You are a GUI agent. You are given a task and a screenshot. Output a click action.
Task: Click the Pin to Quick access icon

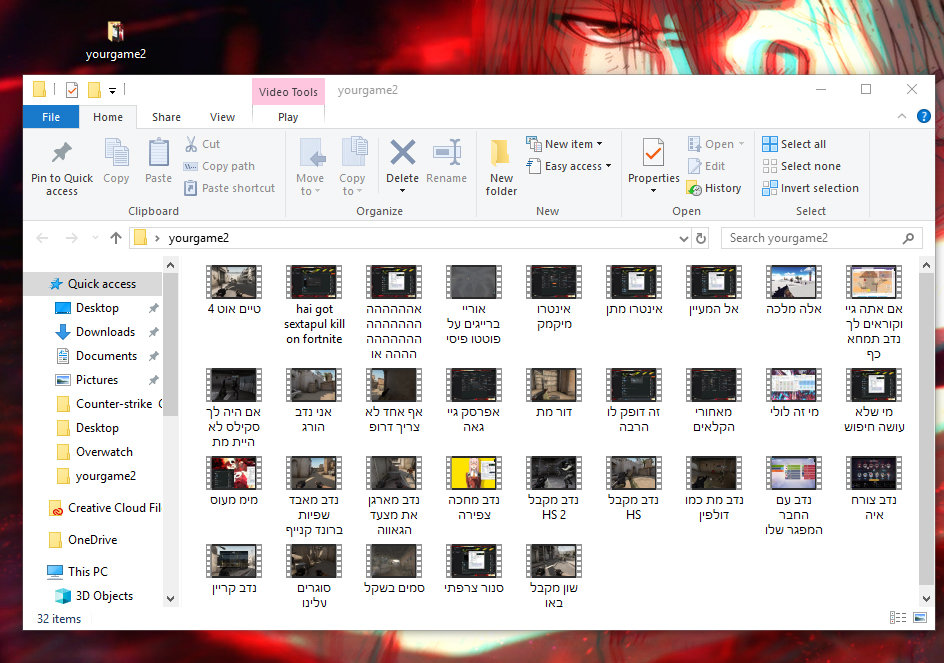pyautogui.click(x=61, y=153)
